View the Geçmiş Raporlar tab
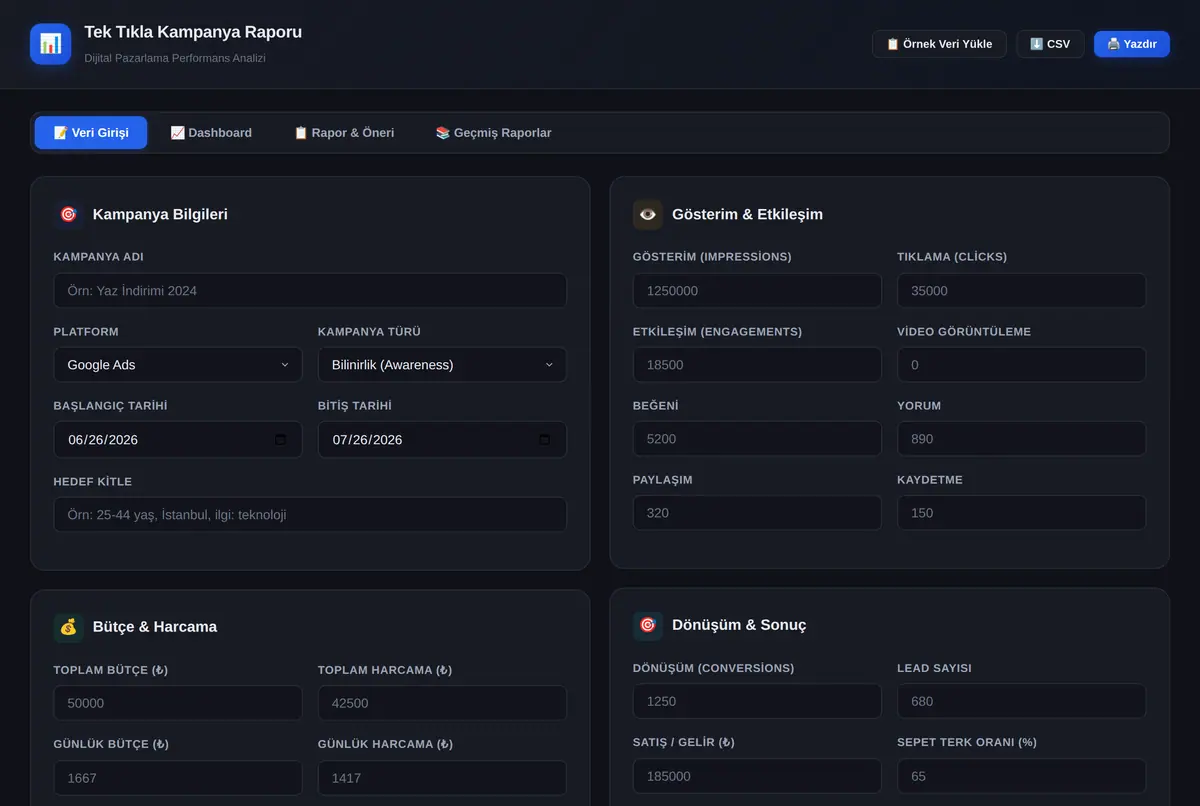The width and height of the screenshot is (1200, 806). click(x=493, y=133)
